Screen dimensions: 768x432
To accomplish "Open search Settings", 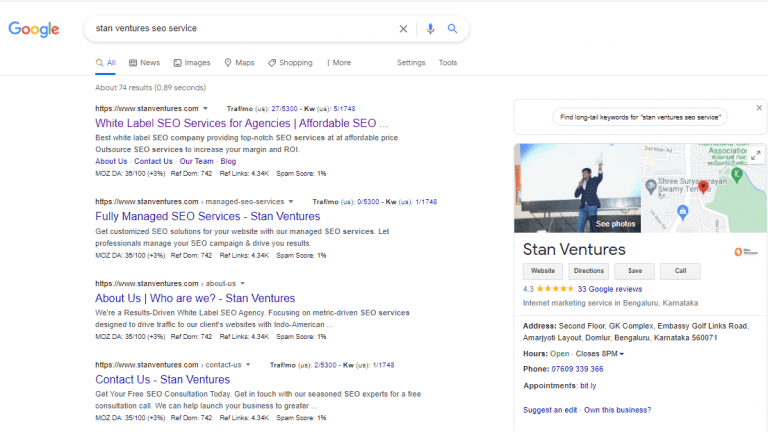I will pyautogui.click(x=411, y=63).
